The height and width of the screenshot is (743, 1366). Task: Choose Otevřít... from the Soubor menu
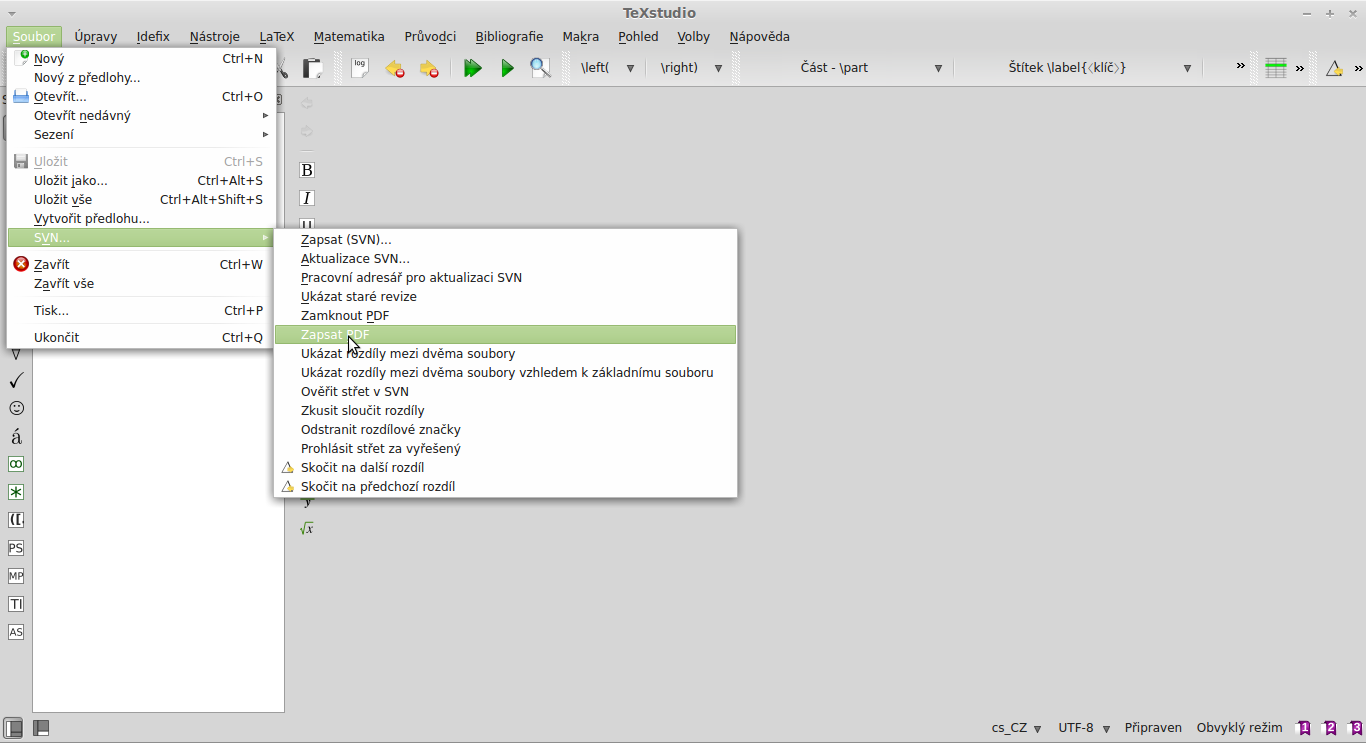[140, 96]
